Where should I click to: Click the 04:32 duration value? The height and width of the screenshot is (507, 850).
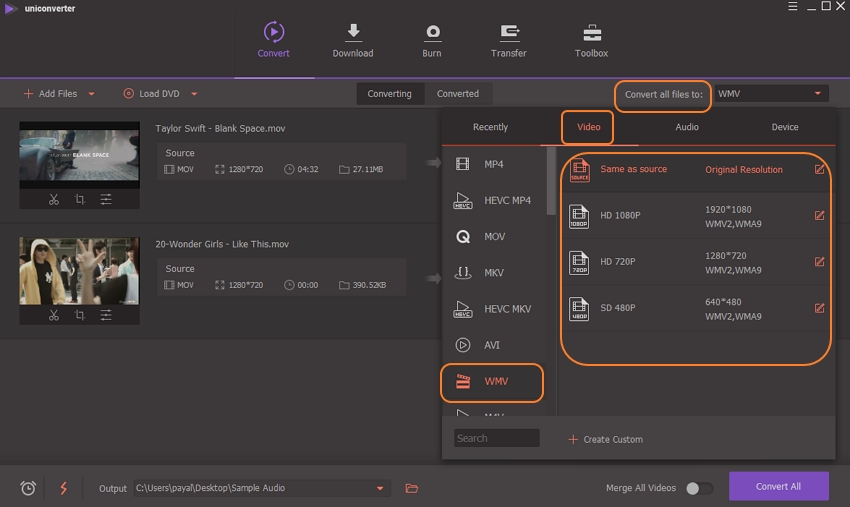(307, 169)
